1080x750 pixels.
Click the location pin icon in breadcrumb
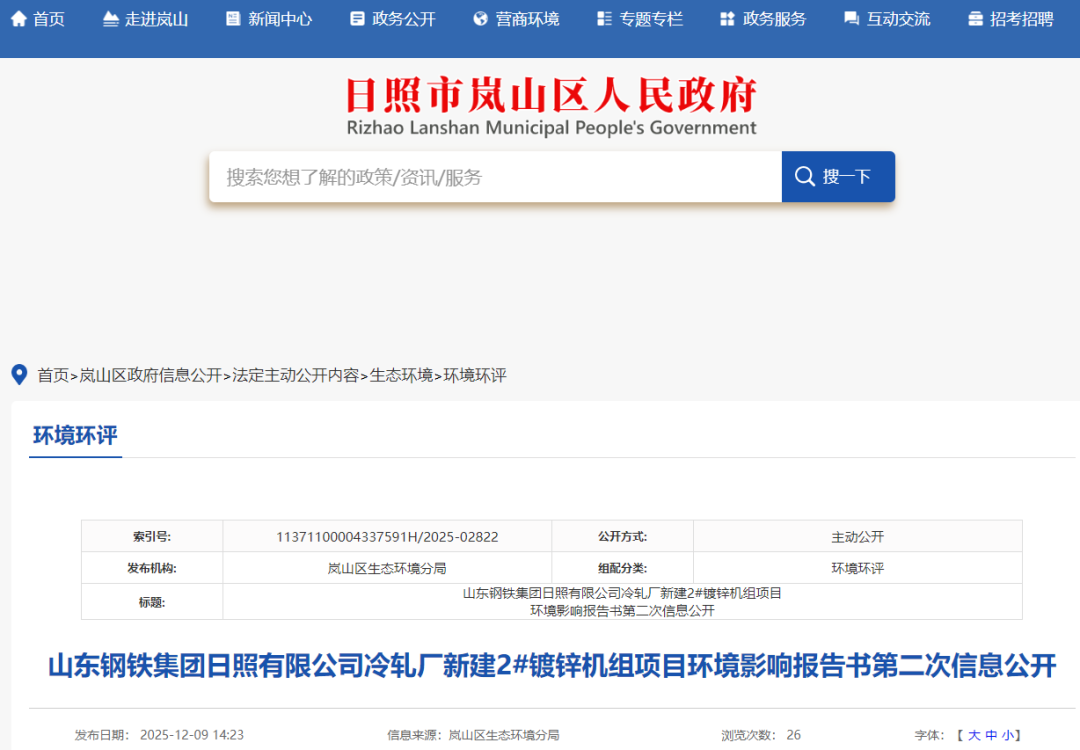[x=18, y=375]
